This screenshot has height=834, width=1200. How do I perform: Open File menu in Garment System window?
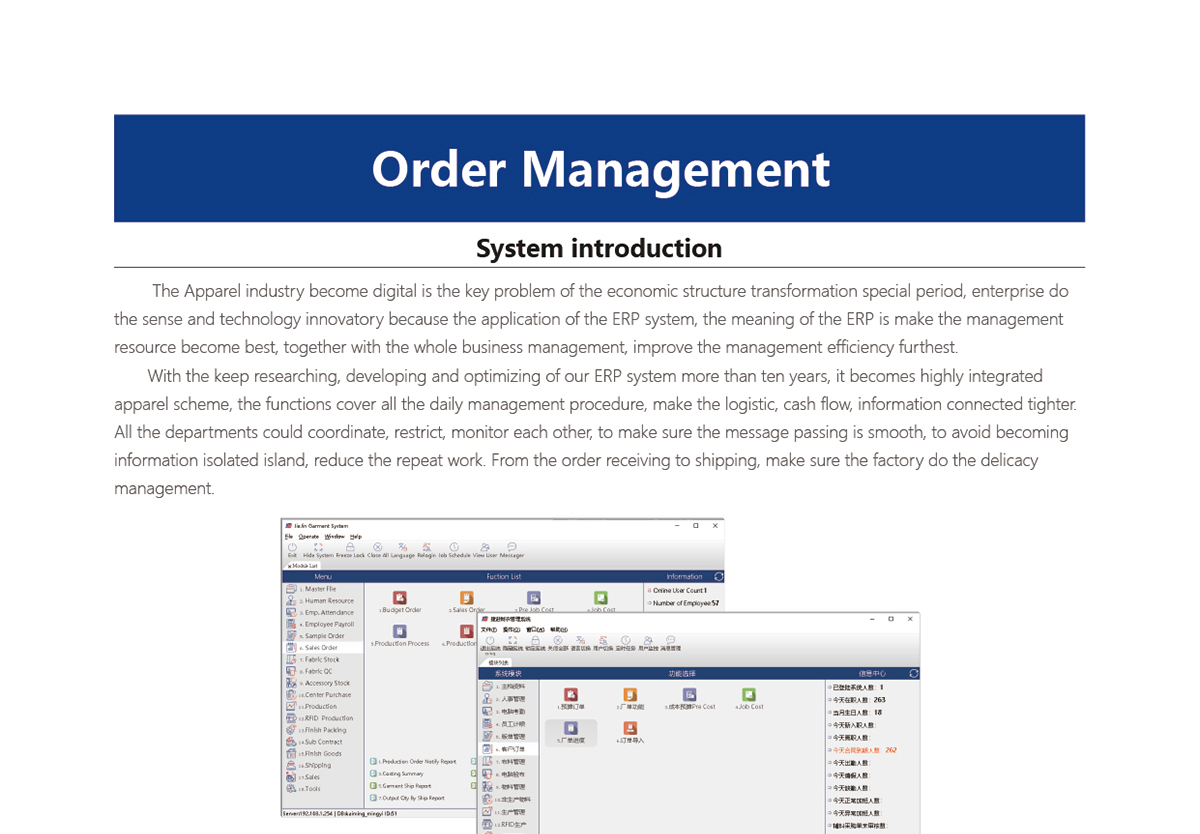tap(289, 536)
